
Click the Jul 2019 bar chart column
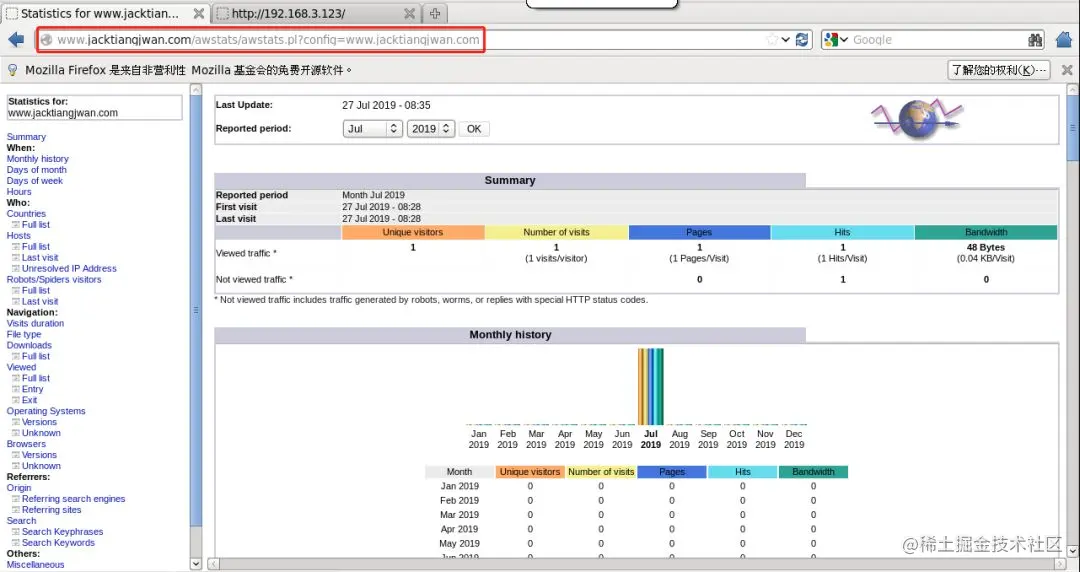pos(650,387)
